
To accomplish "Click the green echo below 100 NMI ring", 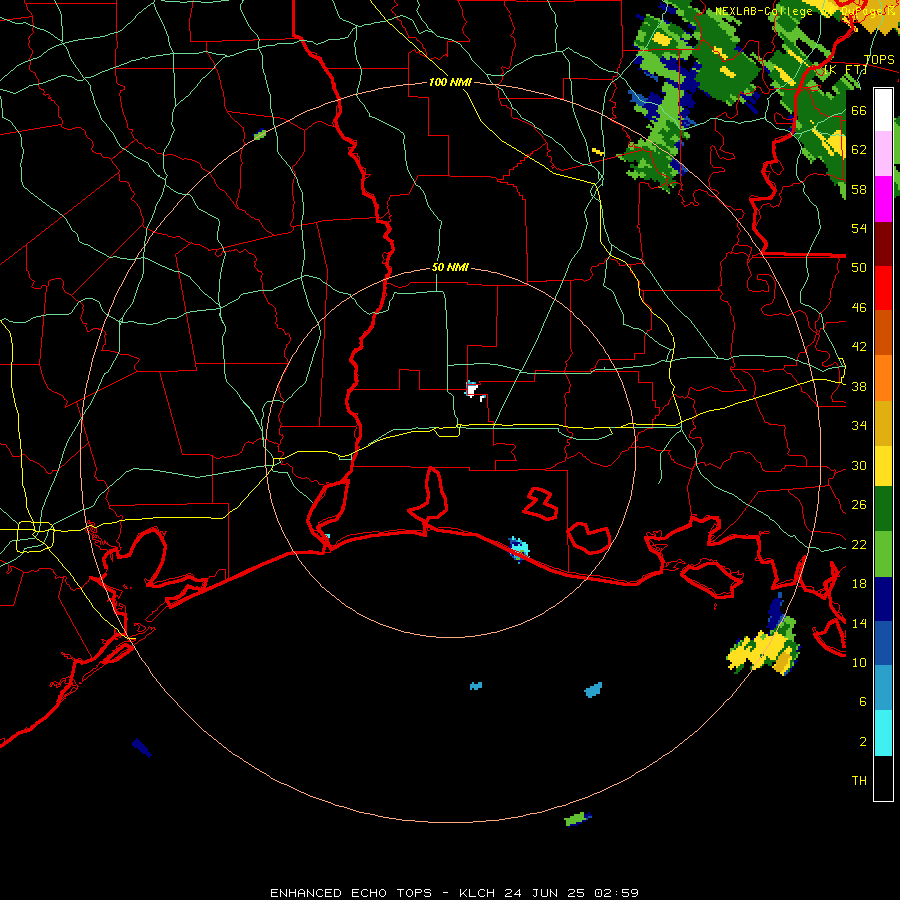I will pos(577,818).
